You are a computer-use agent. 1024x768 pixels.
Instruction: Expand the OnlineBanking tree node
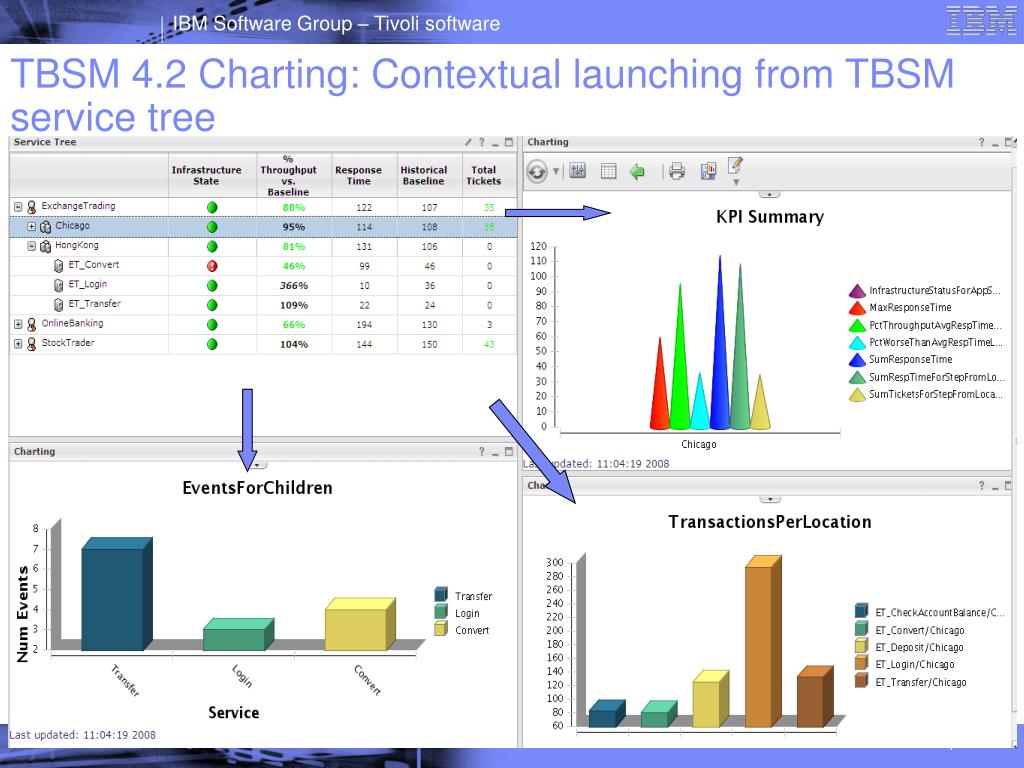[x=18, y=325]
